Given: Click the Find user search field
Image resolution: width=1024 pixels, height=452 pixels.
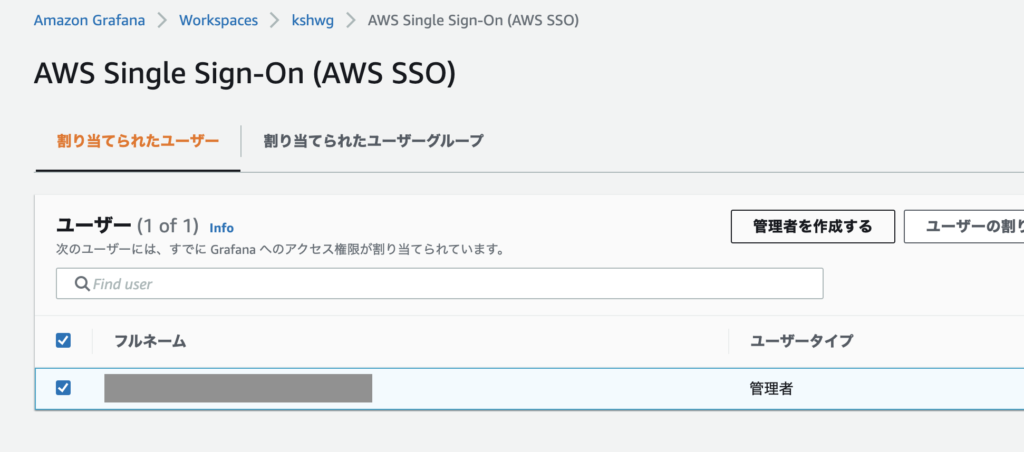Looking at the screenshot, I should [440, 283].
